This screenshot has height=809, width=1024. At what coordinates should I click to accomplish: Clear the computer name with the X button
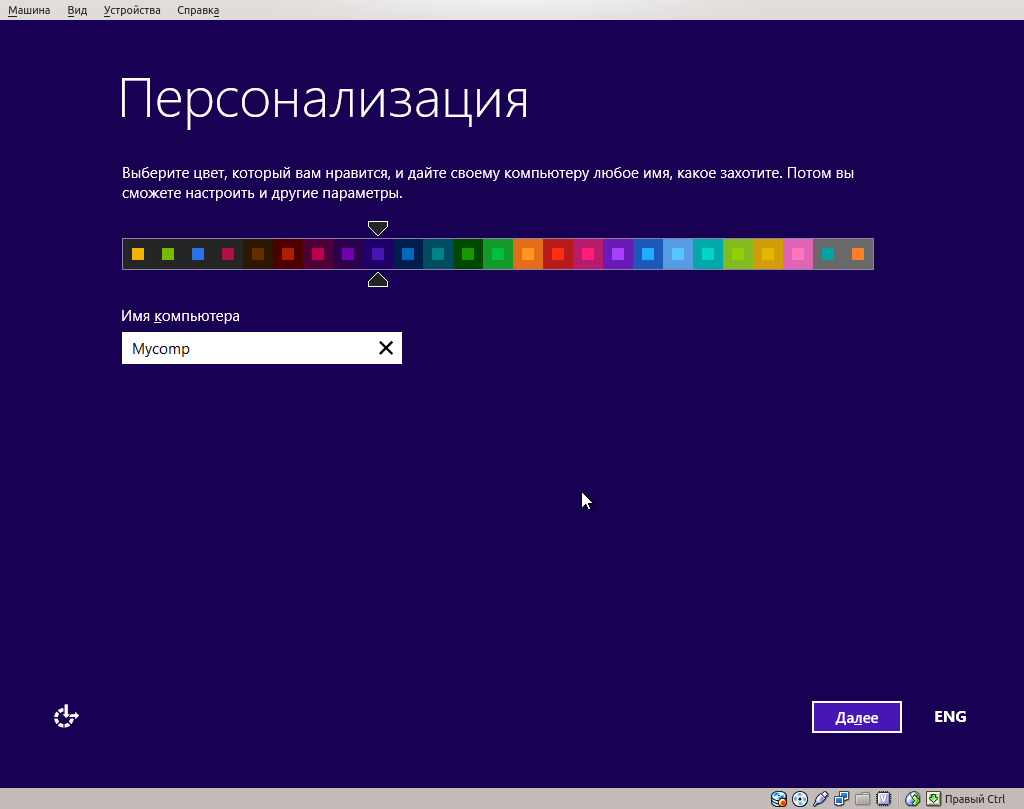386,348
